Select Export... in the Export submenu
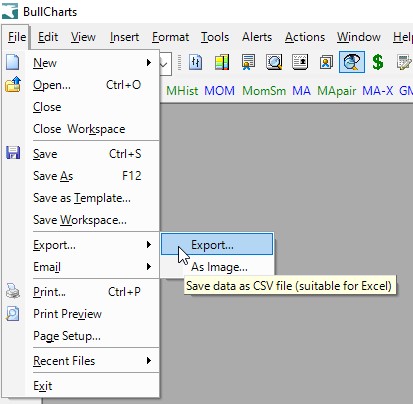Screen dimensions: 413x404 pos(217,245)
